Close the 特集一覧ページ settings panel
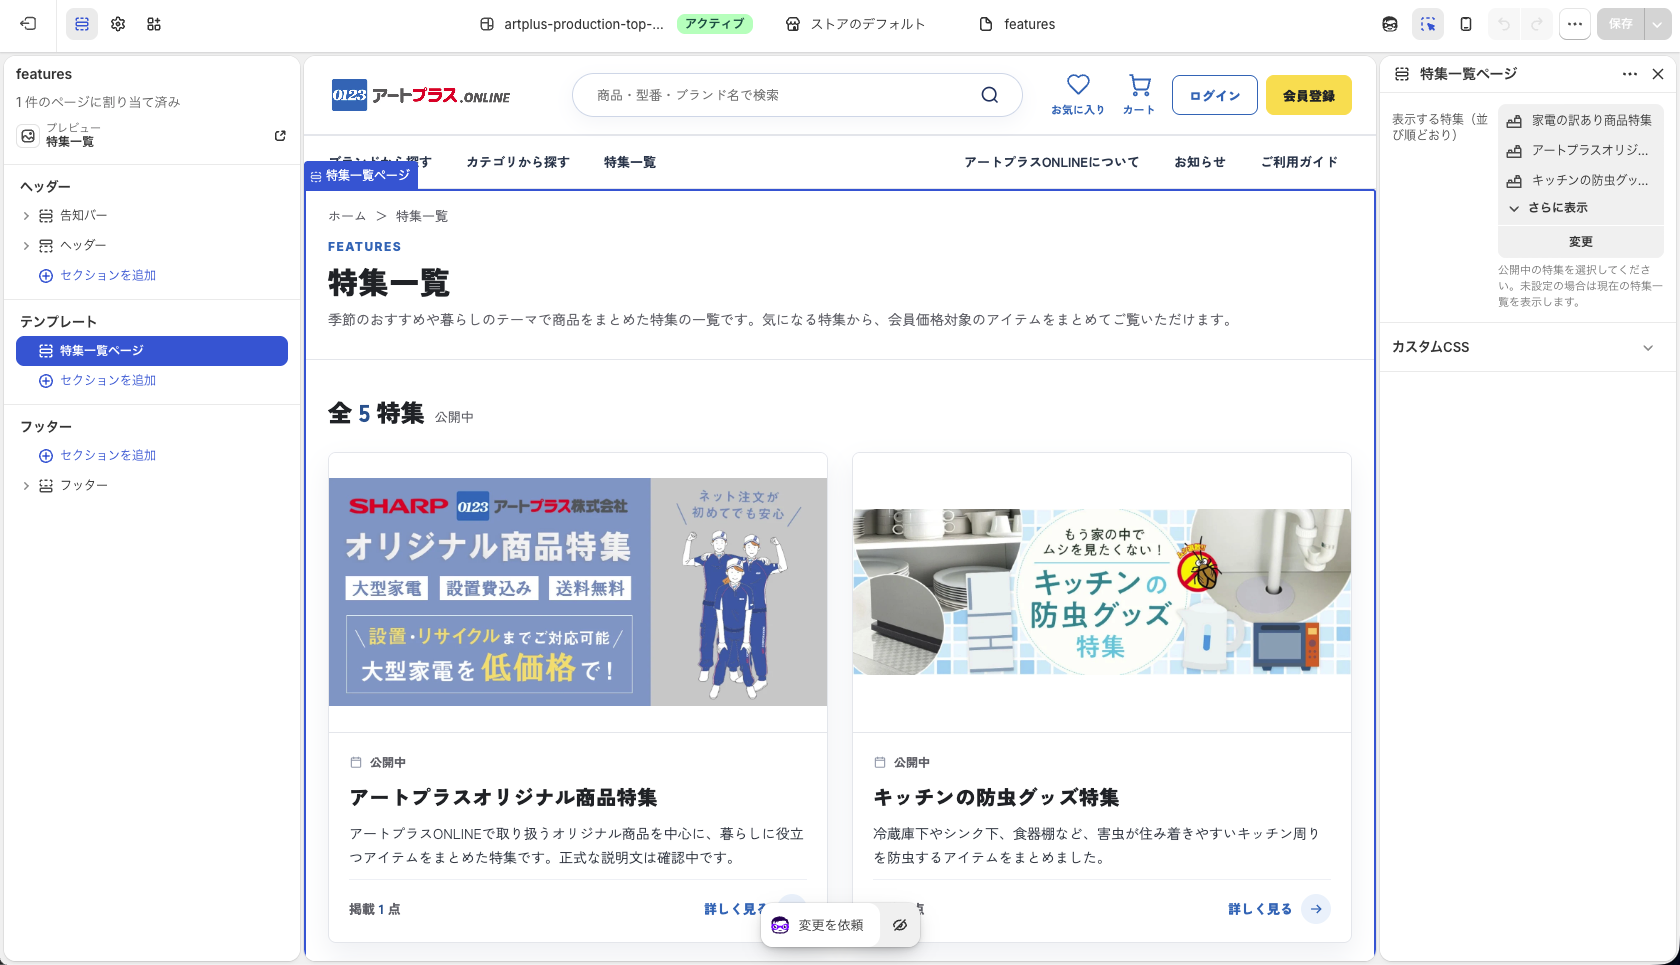The height and width of the screenshot is (965, 1680). click(x=1658, y=74)
